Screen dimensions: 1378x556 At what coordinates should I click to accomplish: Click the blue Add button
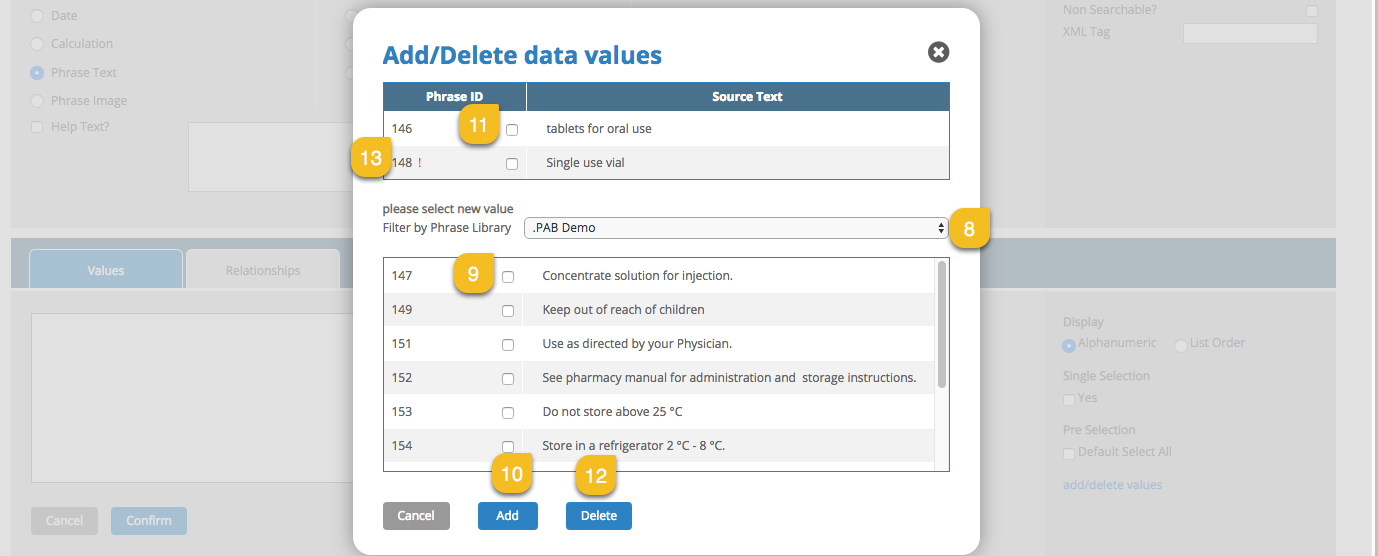pos(507,516)
